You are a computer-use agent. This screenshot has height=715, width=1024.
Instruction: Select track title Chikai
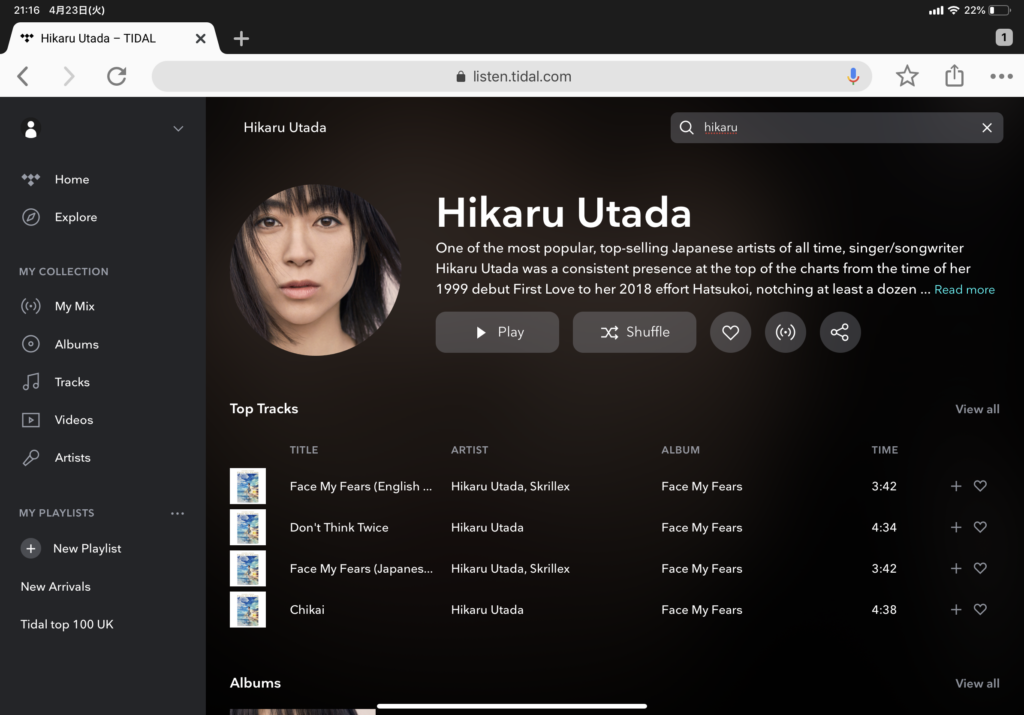point(307,610)
